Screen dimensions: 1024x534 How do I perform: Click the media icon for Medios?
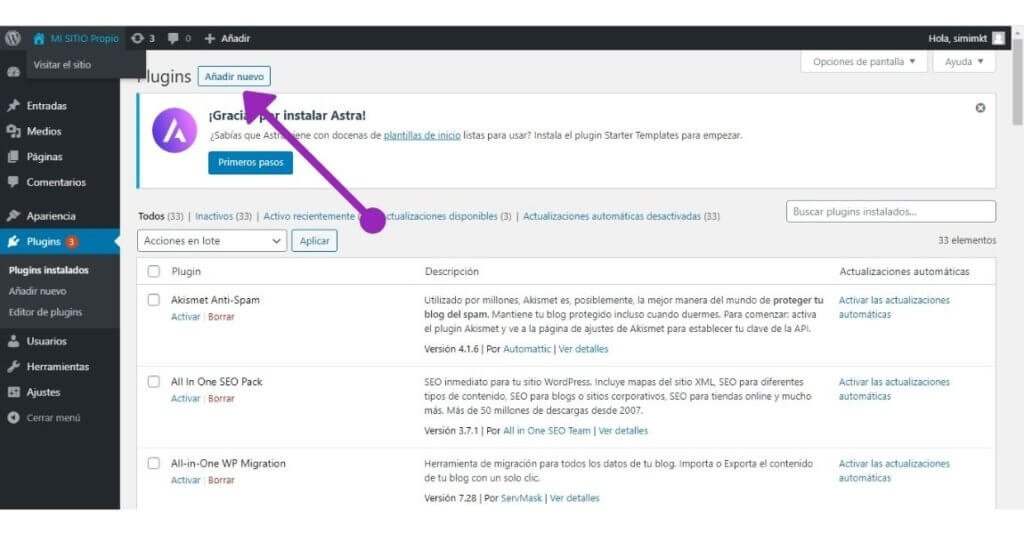(13, 131)
